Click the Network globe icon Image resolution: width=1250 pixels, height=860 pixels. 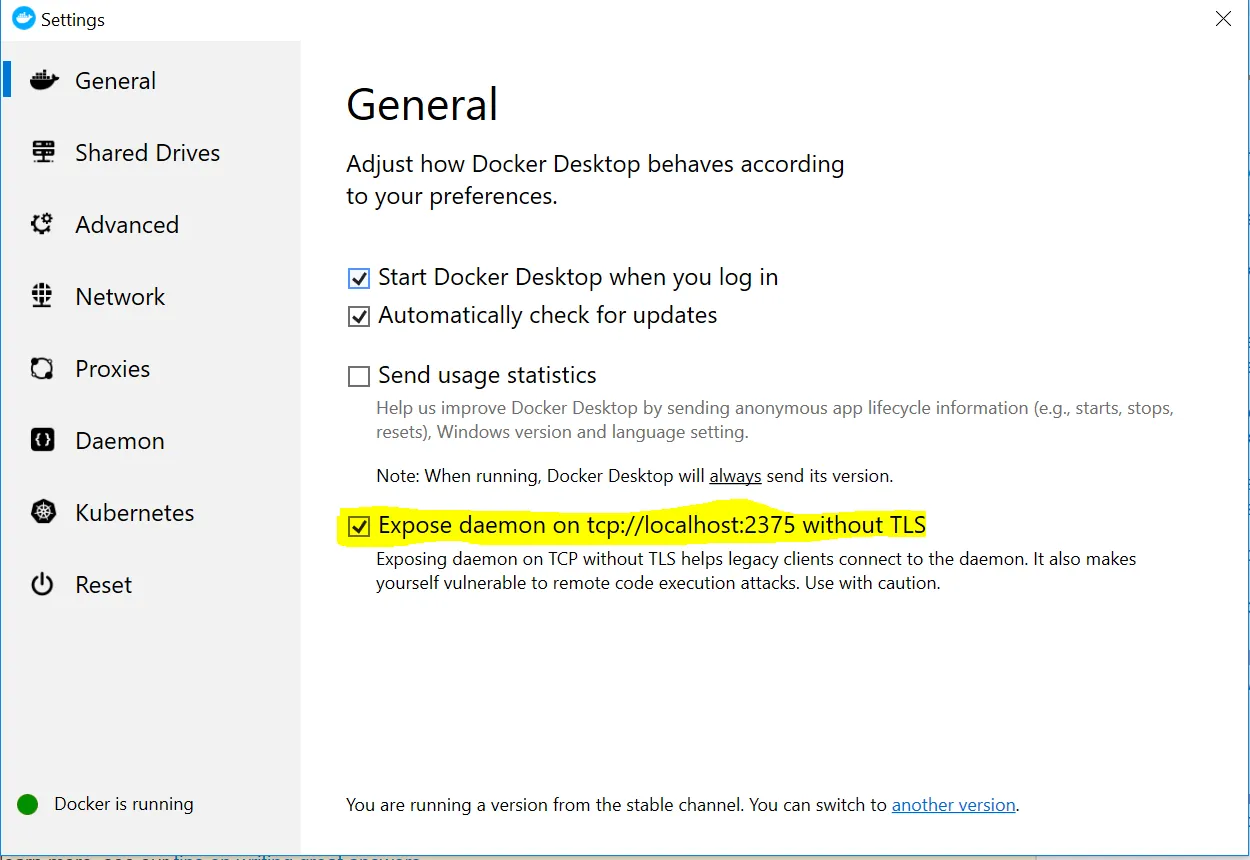42,296
